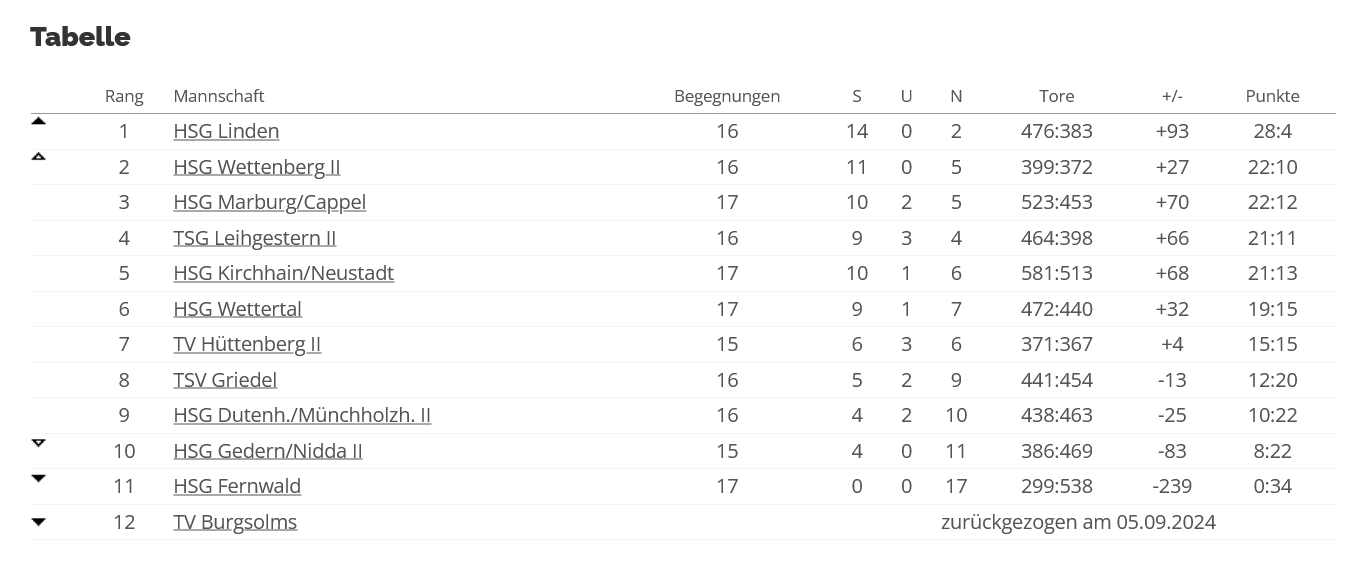Open HSG Gedern/Nidda II team link
This screenshot has width=1363, height=562.
click(x=268, y=451)
